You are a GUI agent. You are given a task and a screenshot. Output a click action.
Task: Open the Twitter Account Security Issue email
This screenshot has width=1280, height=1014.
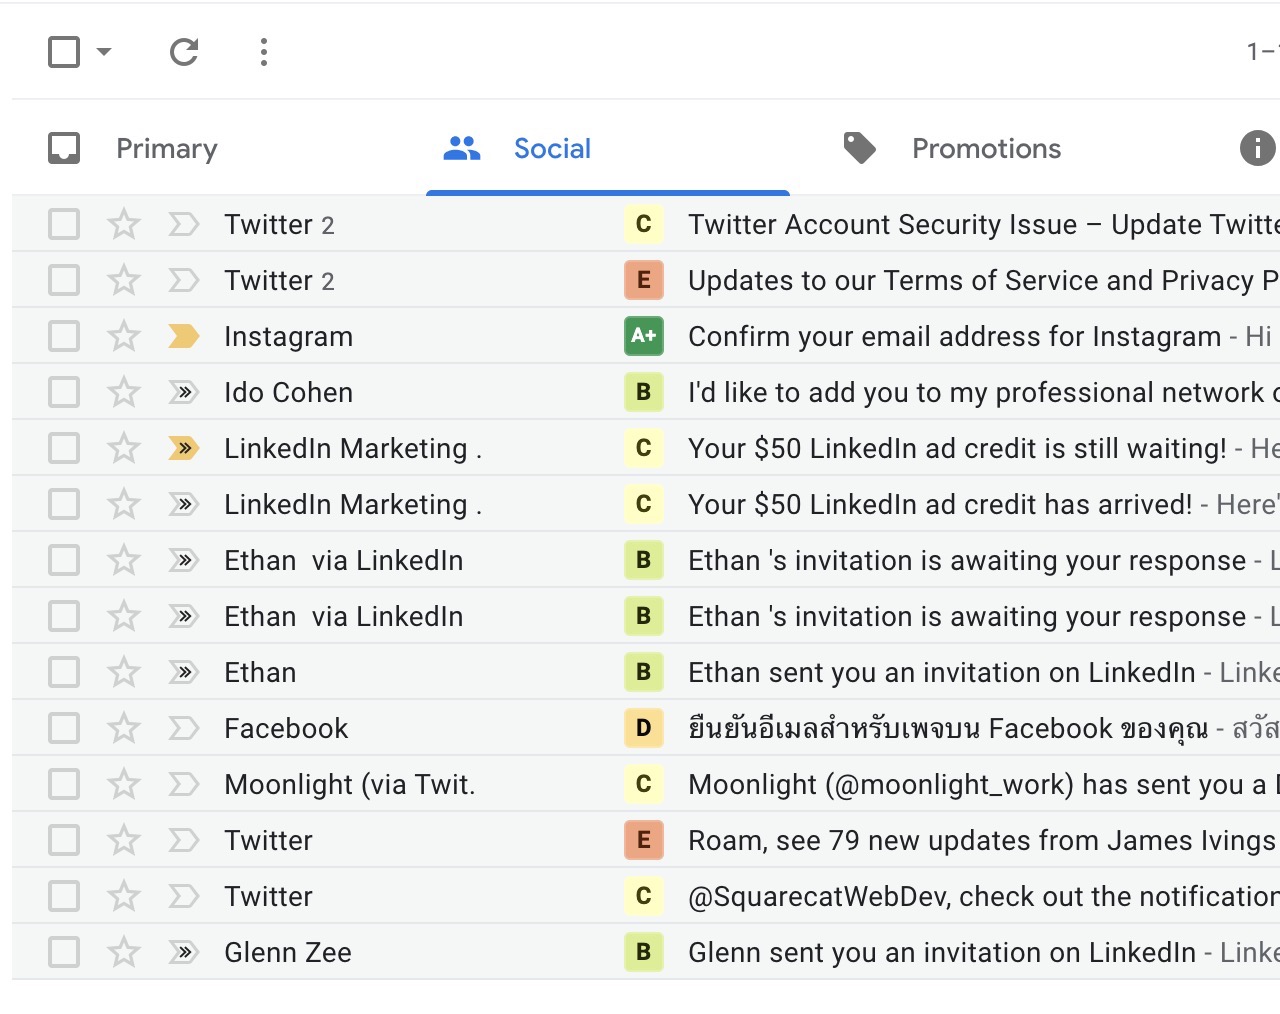pos(646,224)
